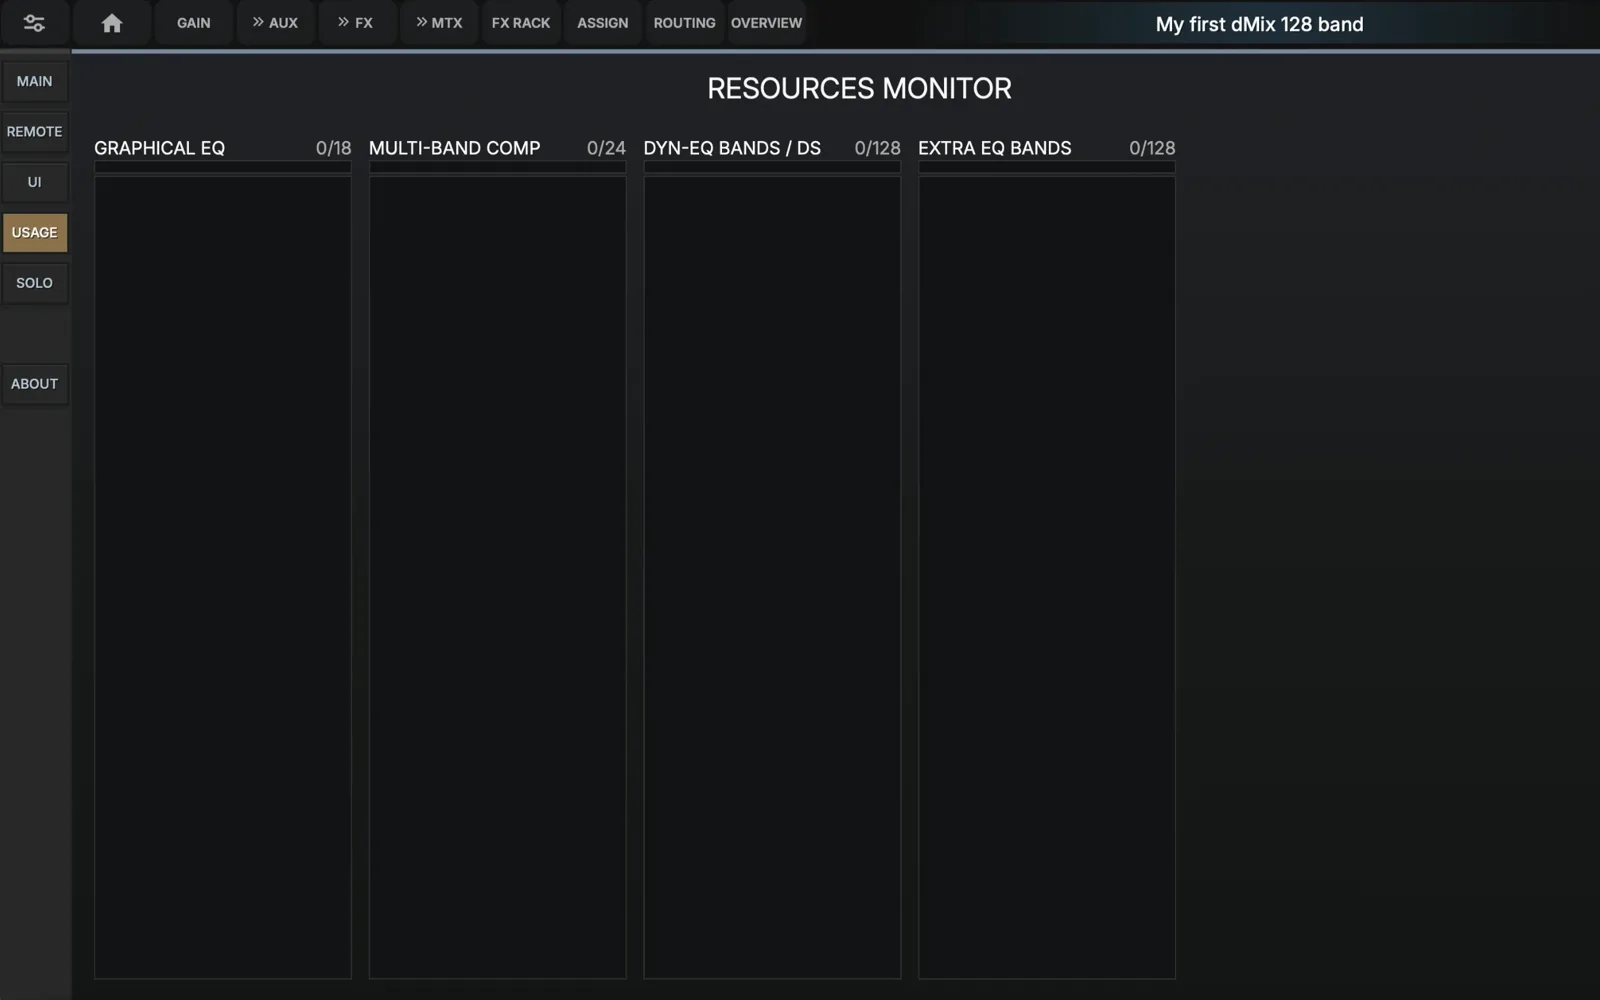This screenshot has height=1000, width=1600.
Task: Click the 0/24 multi-band comp count
Action: coord(606,148)
